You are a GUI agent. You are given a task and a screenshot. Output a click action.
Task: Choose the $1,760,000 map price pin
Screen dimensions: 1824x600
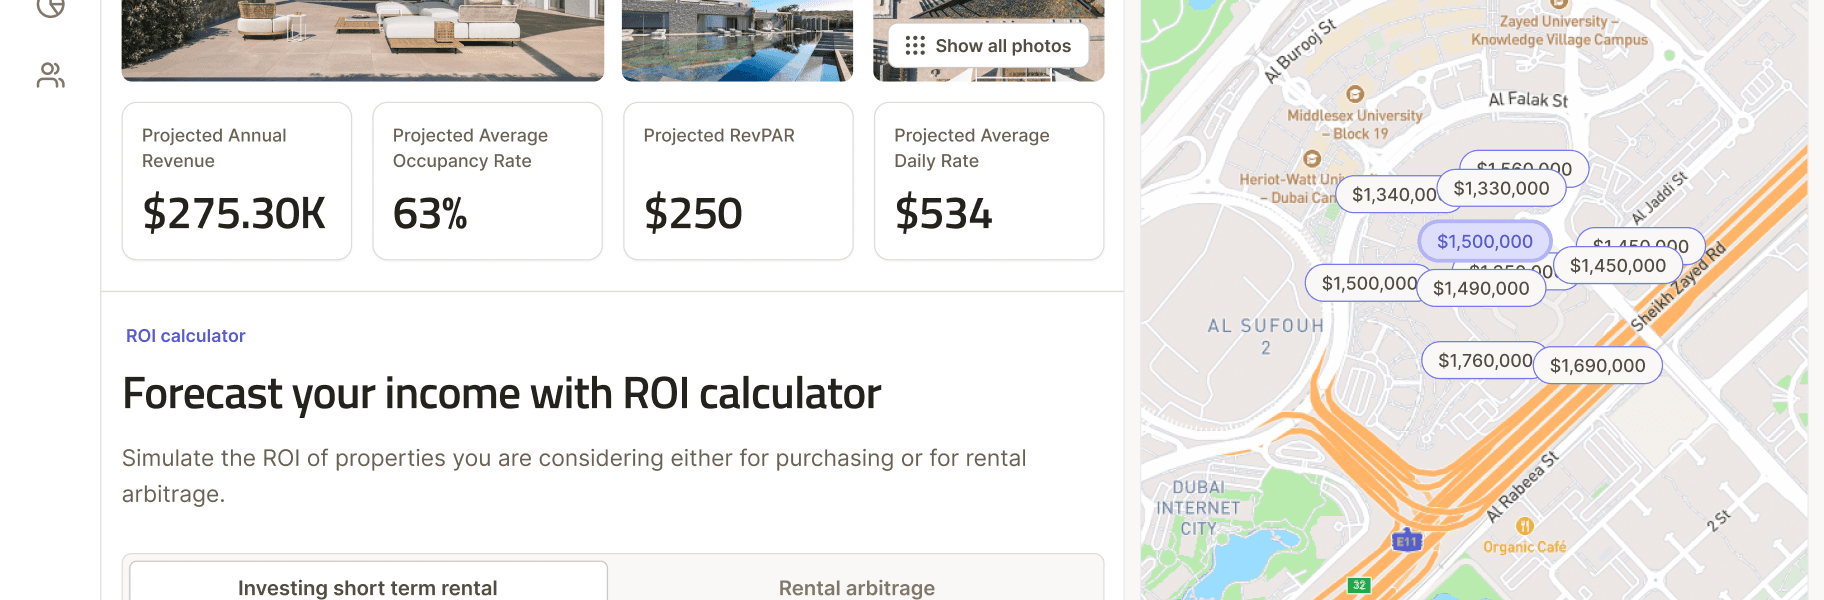click(x=1484, y=360)
